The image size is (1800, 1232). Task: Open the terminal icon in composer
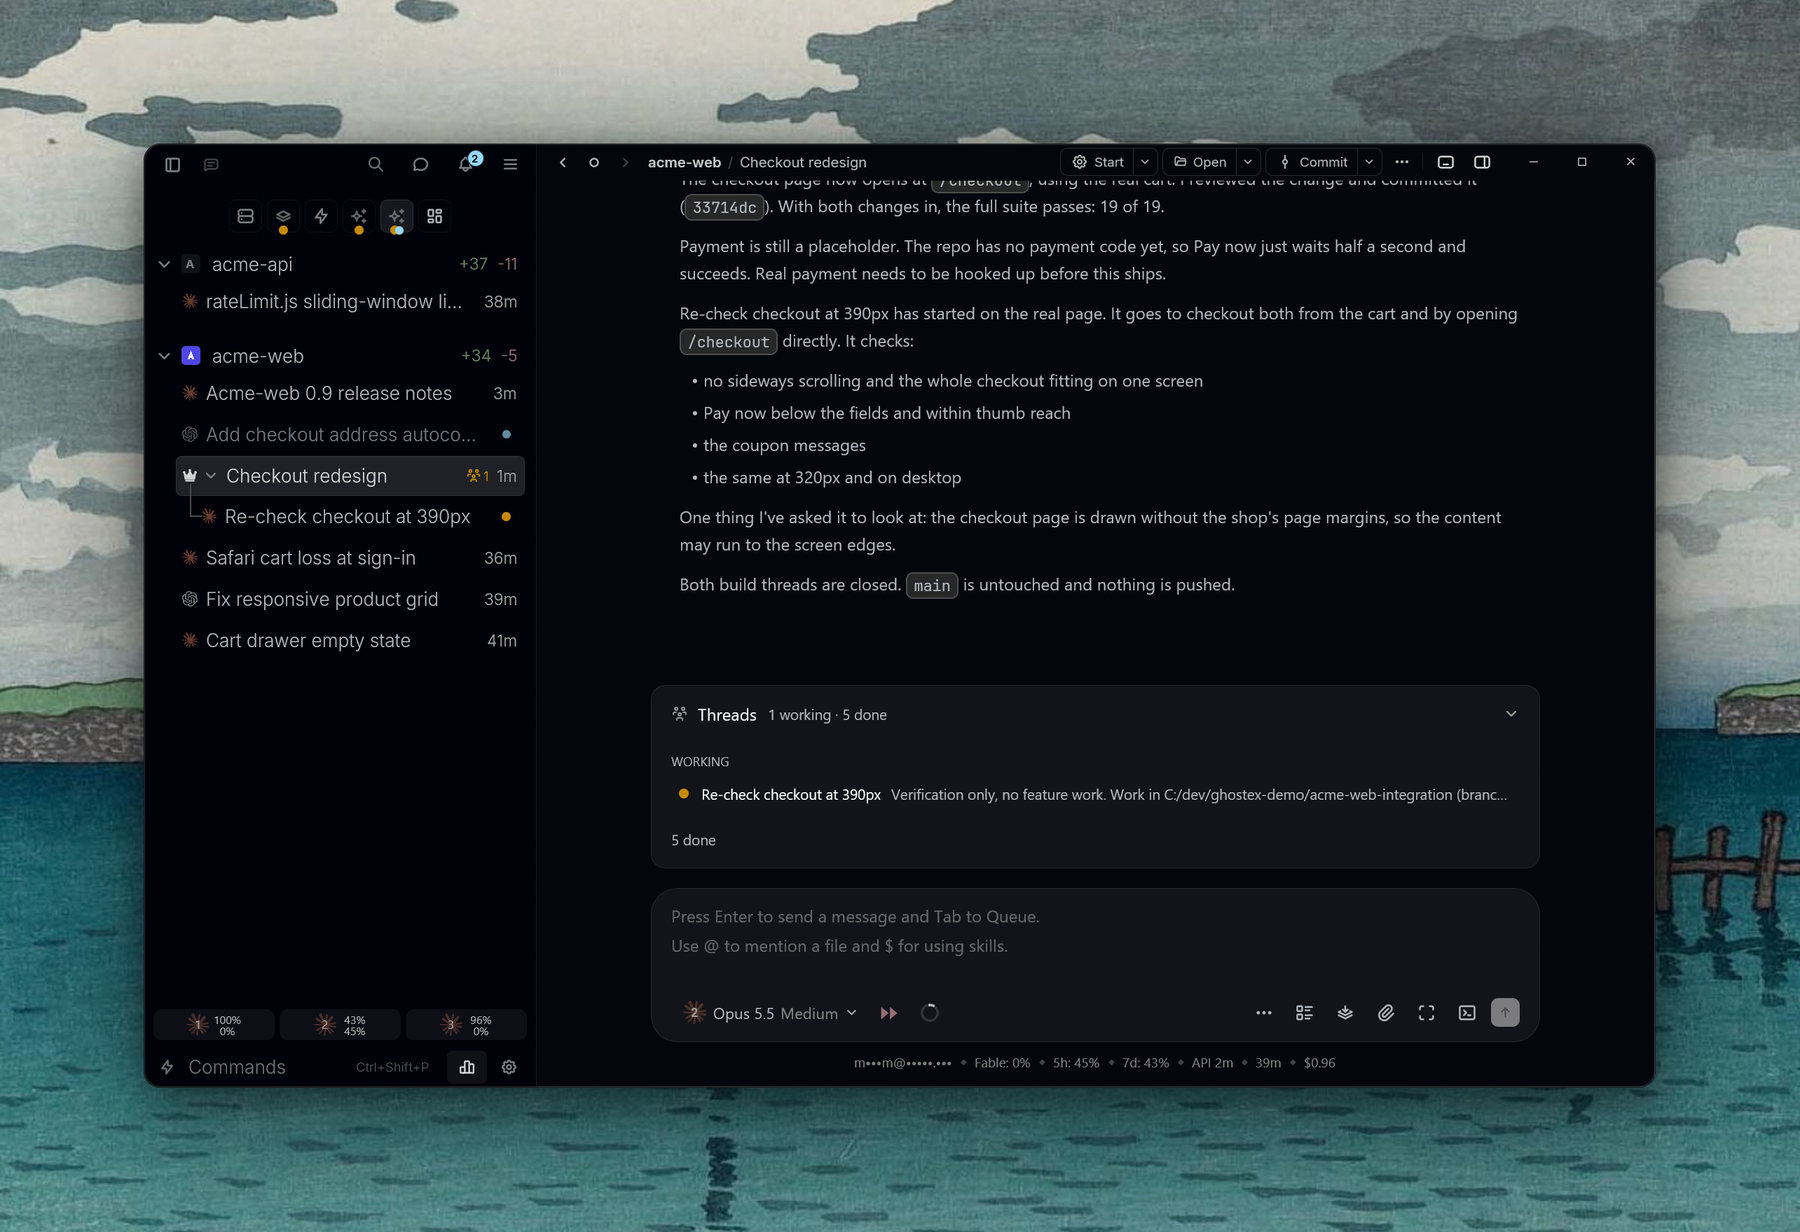[1467, 1013]
